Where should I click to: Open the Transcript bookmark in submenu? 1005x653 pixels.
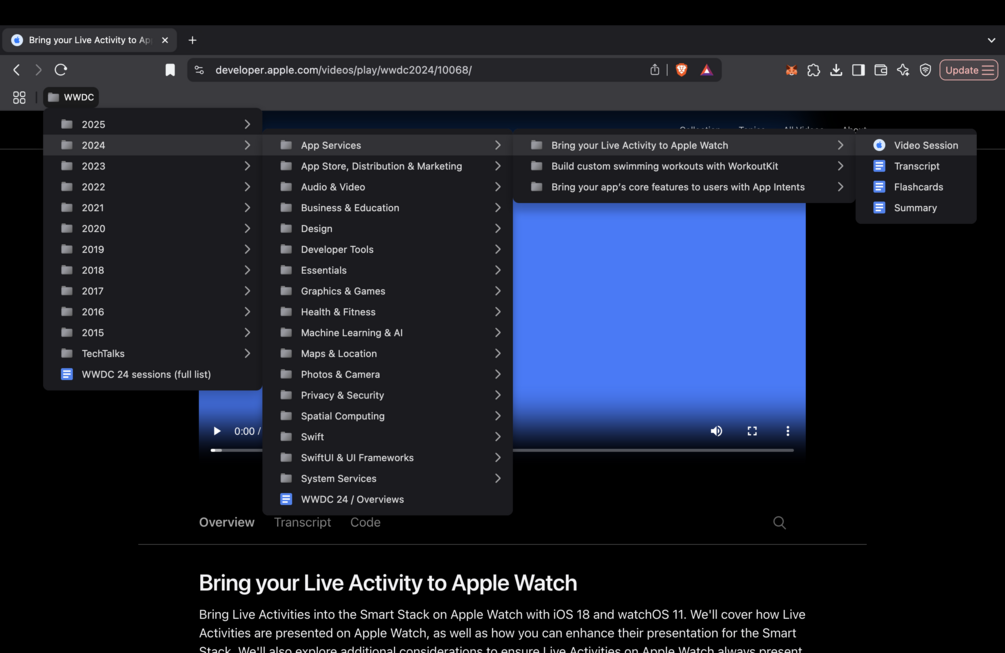(916, 166)
